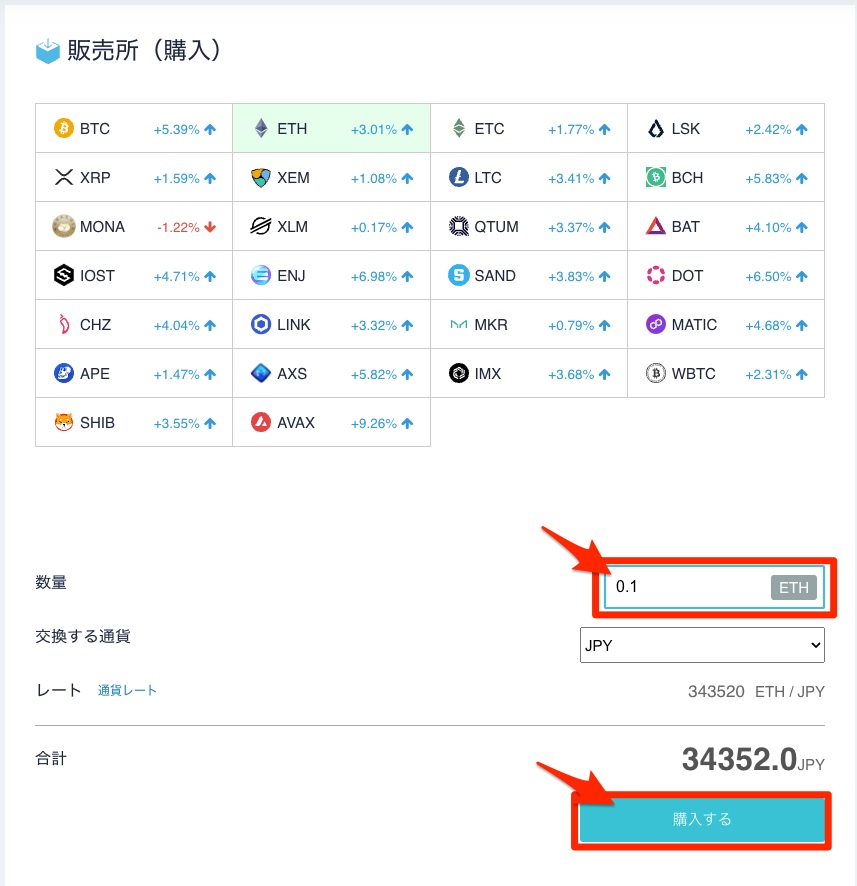Click the XEM coin icon

260,177
